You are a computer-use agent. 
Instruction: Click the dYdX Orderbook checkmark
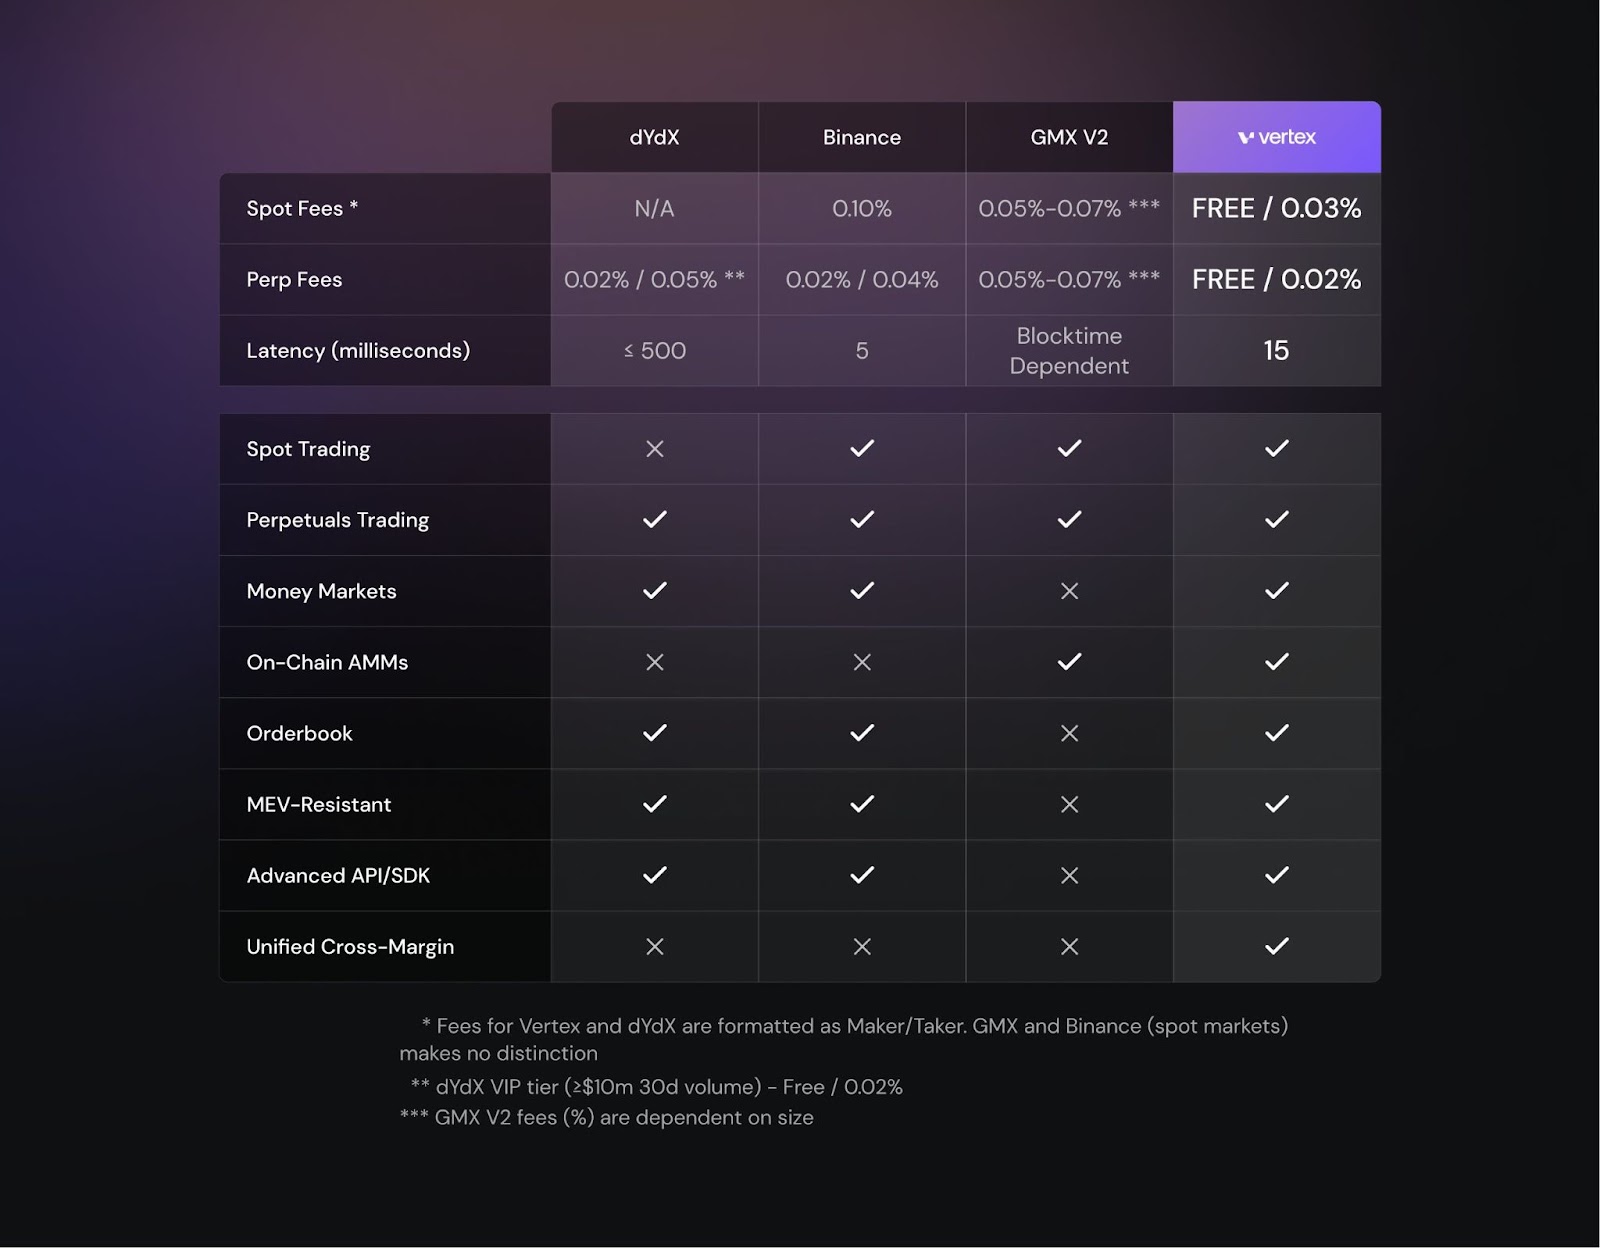point(655,733)
